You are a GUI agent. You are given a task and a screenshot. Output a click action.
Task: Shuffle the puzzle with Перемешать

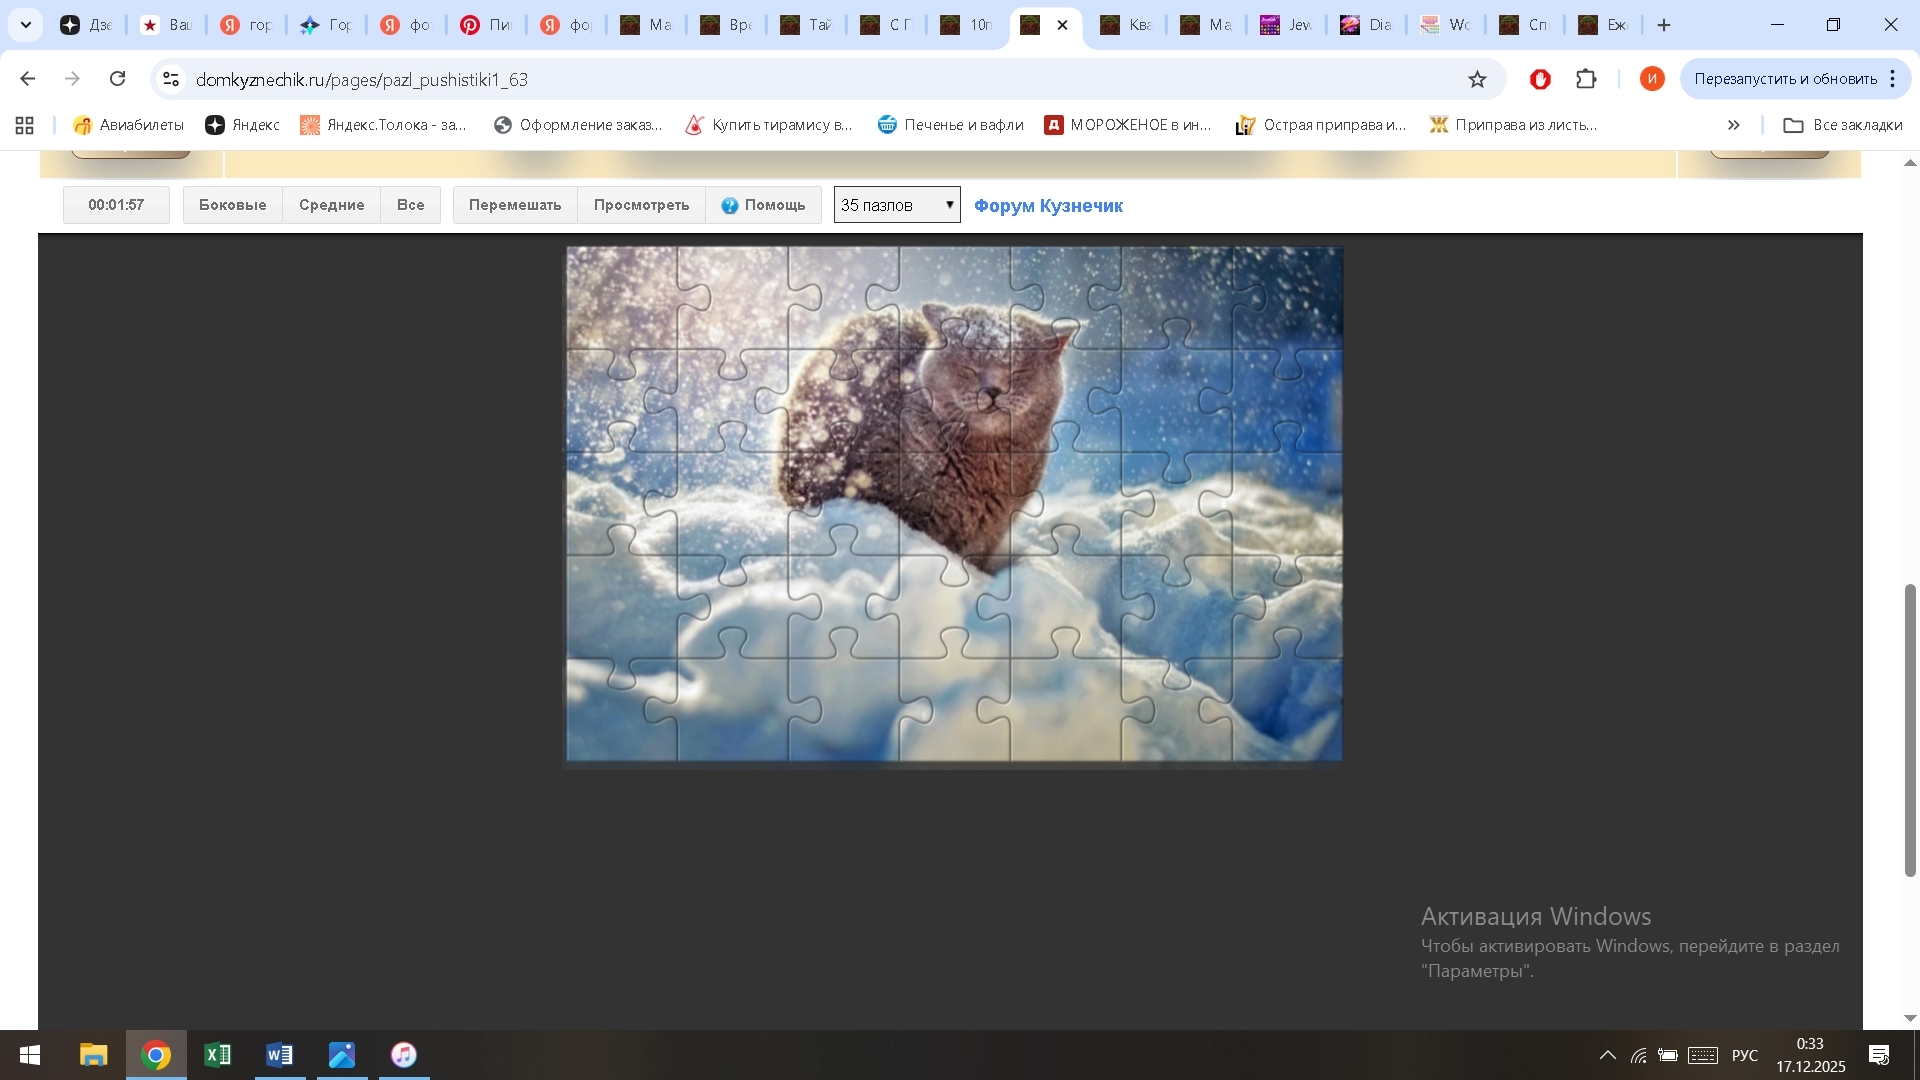click(515, 205)
